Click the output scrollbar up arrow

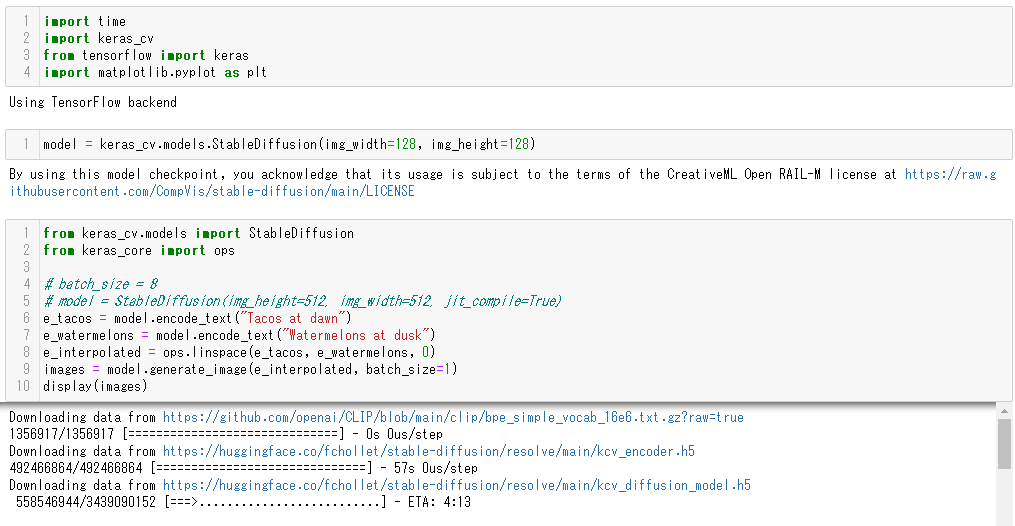coord(1004,411)
